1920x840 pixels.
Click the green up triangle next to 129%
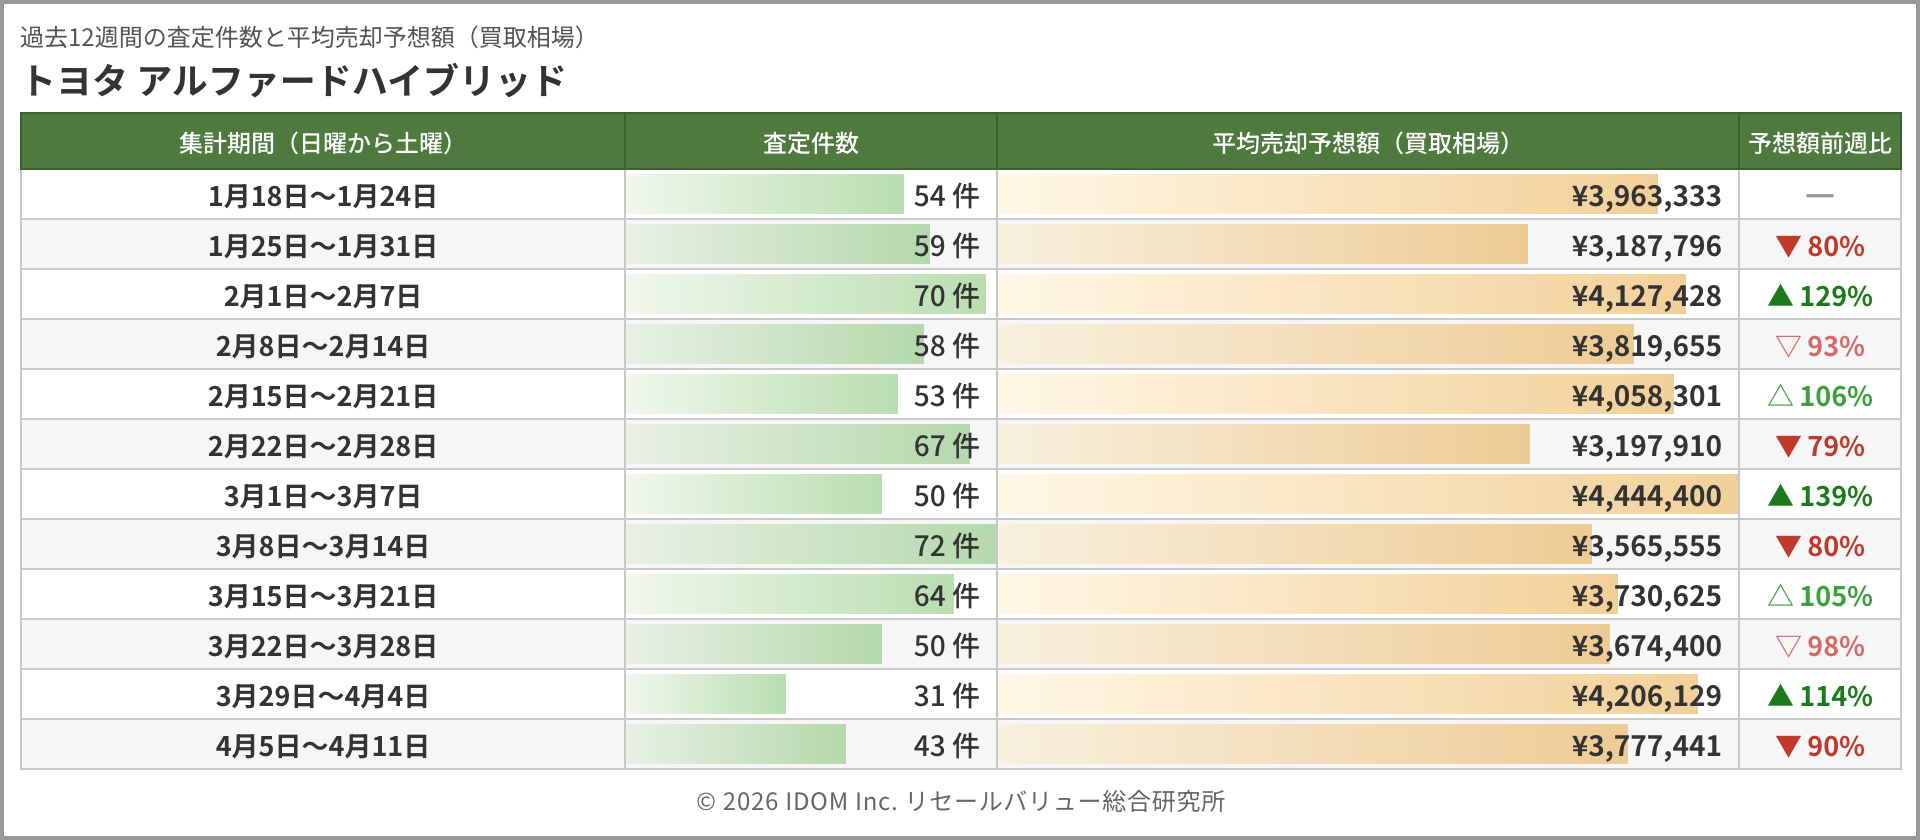[x=1780, y=295]
